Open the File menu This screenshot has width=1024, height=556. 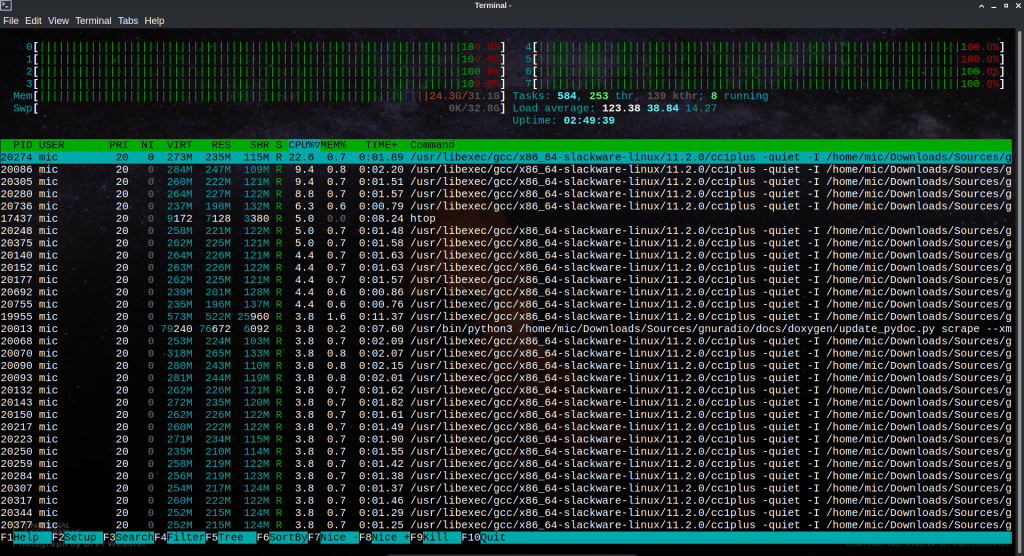tap(11, 20)
